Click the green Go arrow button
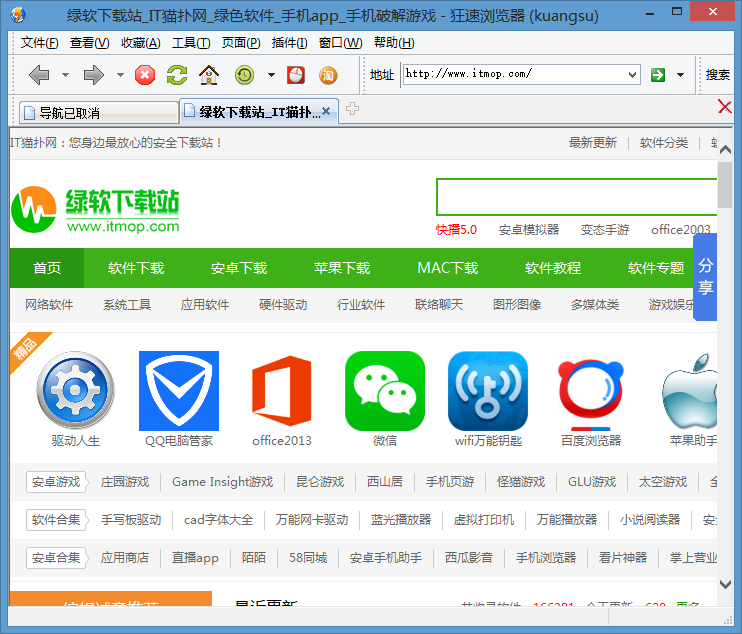This screenshot has height=634, width=742. click(658, 75)
